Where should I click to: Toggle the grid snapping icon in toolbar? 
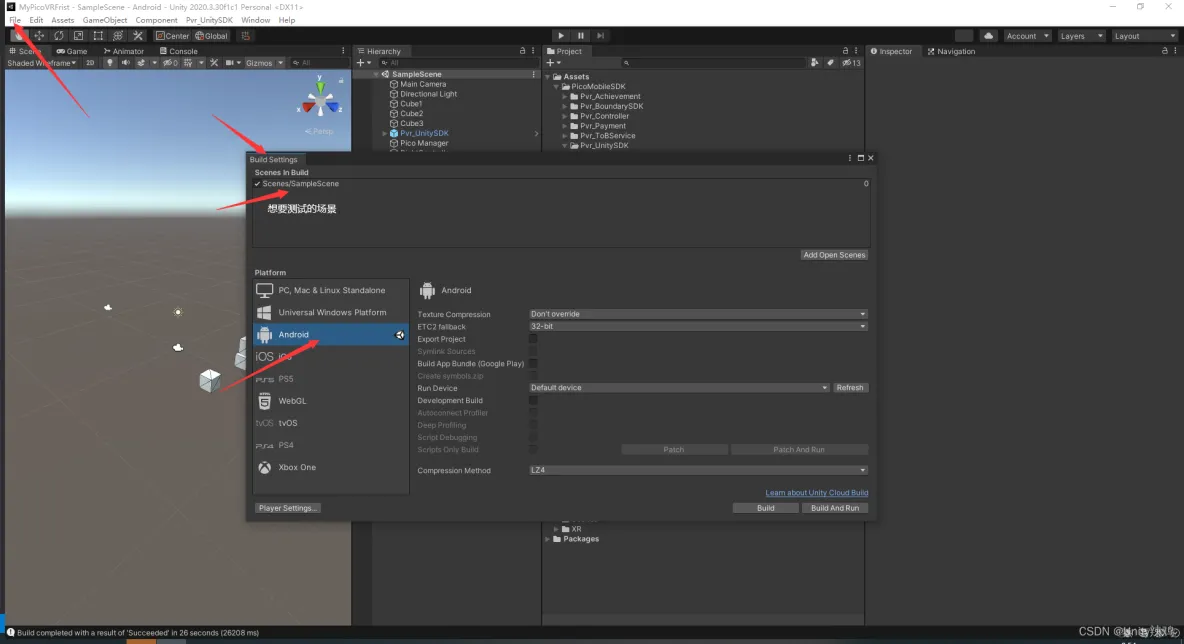[245, 35]
